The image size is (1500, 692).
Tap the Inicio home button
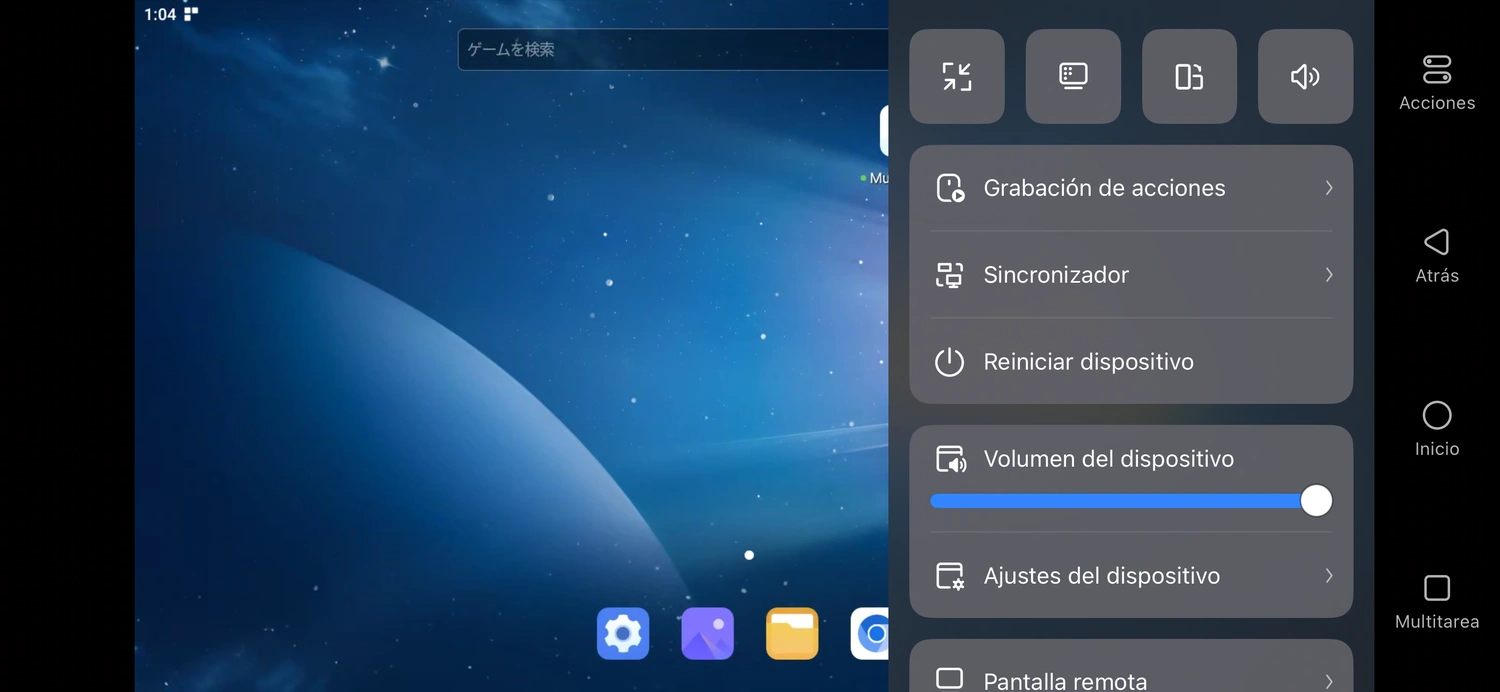tap(1437, 429)
